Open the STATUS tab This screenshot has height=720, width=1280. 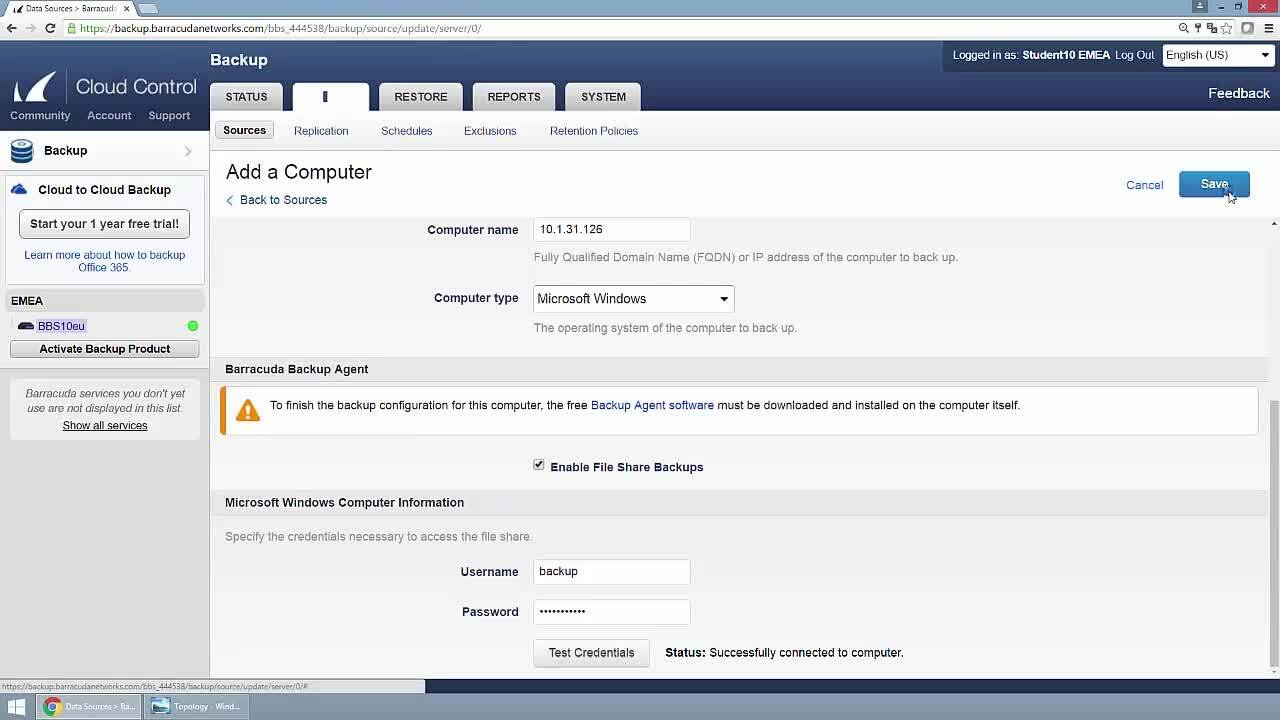pos(246,97)
